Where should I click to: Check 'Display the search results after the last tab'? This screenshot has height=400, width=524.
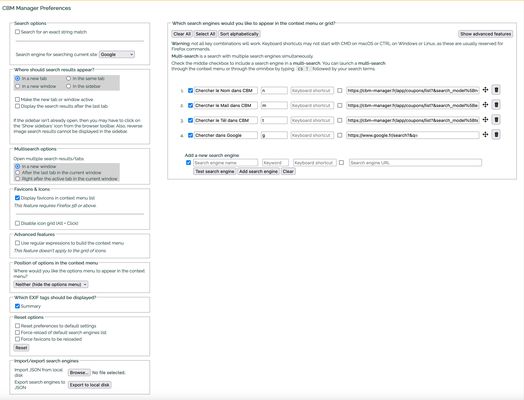pos(17,106)
